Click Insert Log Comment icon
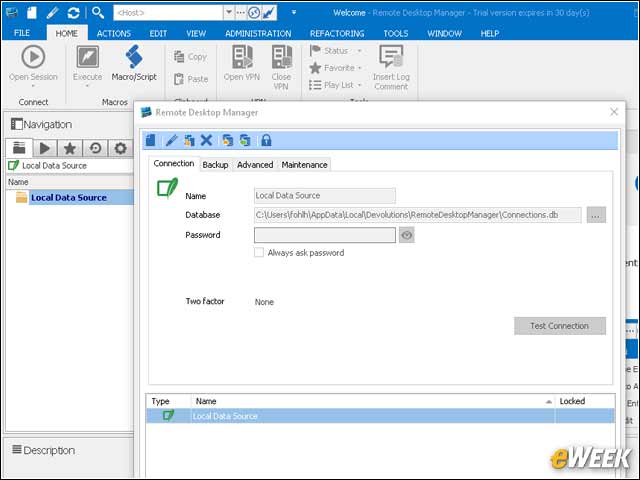This screenshot has width=640, height=480. [391, 56]
